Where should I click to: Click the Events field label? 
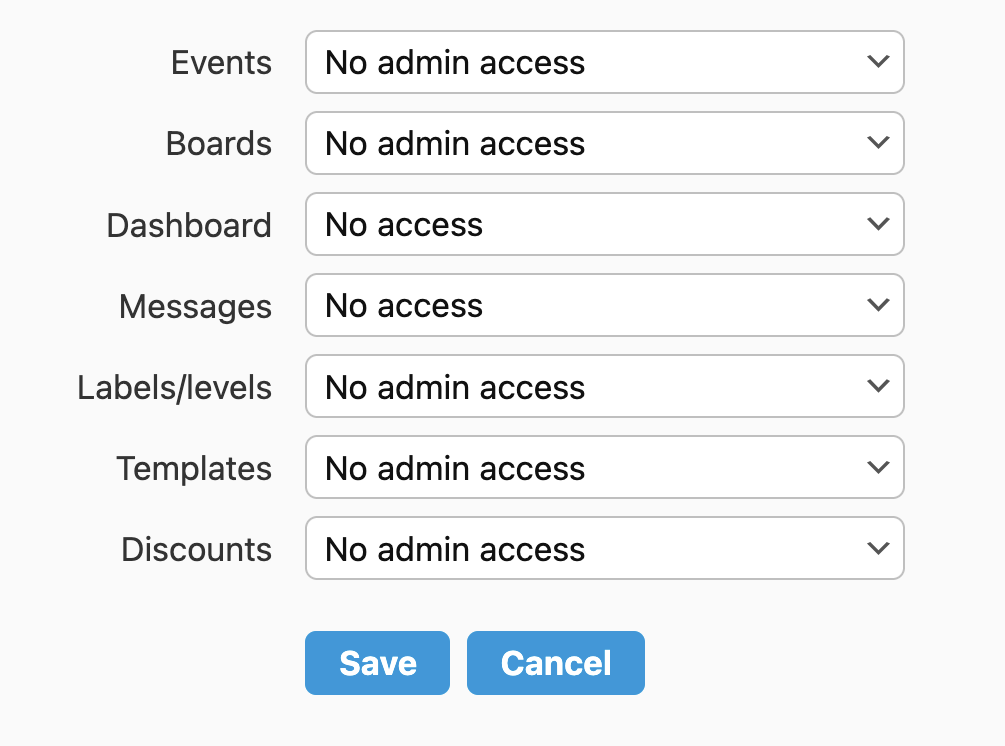[221, 63]
